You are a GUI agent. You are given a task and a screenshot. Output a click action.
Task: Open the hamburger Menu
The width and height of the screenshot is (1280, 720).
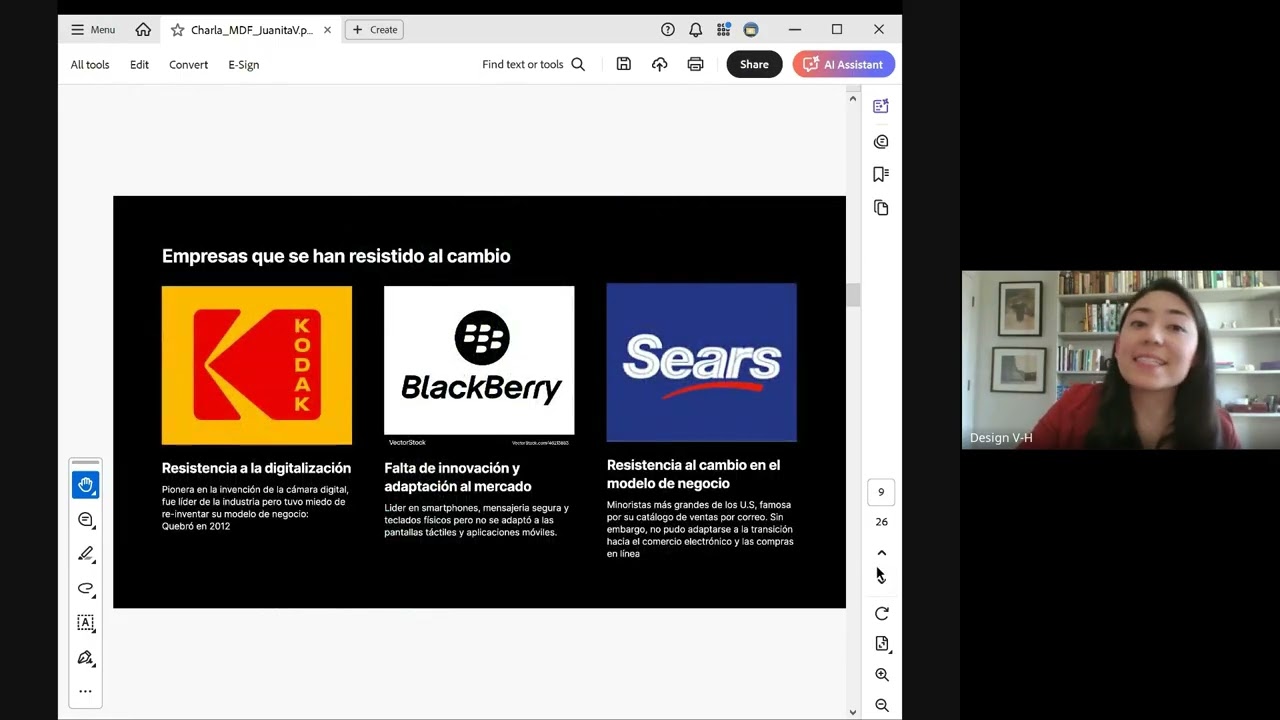93,30
